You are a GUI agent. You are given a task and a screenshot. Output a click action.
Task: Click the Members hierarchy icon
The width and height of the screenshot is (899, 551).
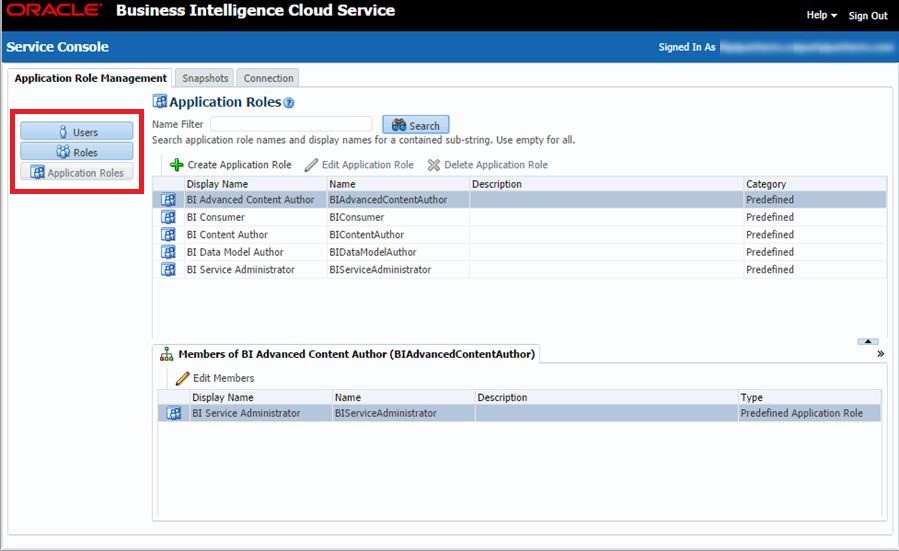[x=166, y=354]
